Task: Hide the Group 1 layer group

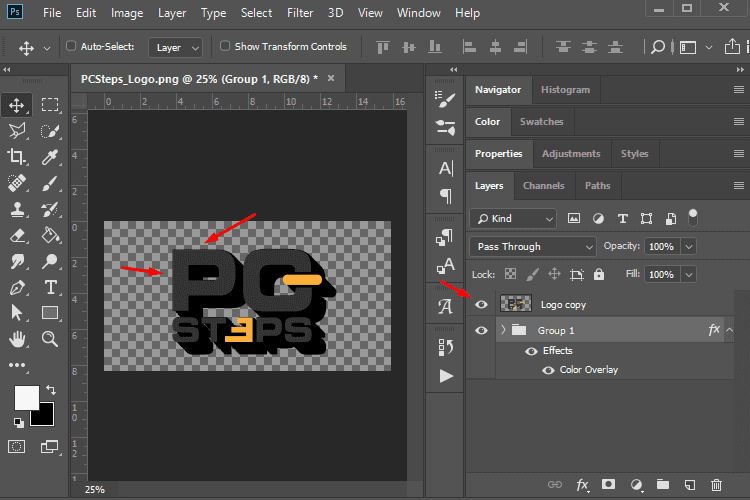Action: (481, 330)
